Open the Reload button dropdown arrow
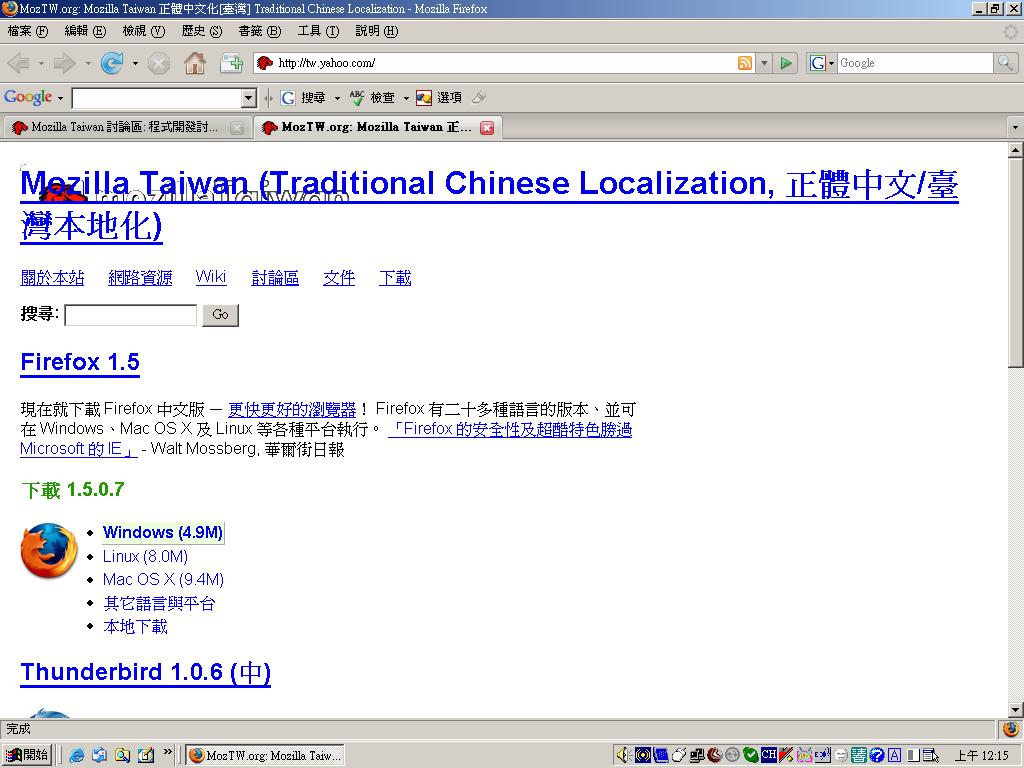This screenshot has height=768, width=1024. point(135,64)
